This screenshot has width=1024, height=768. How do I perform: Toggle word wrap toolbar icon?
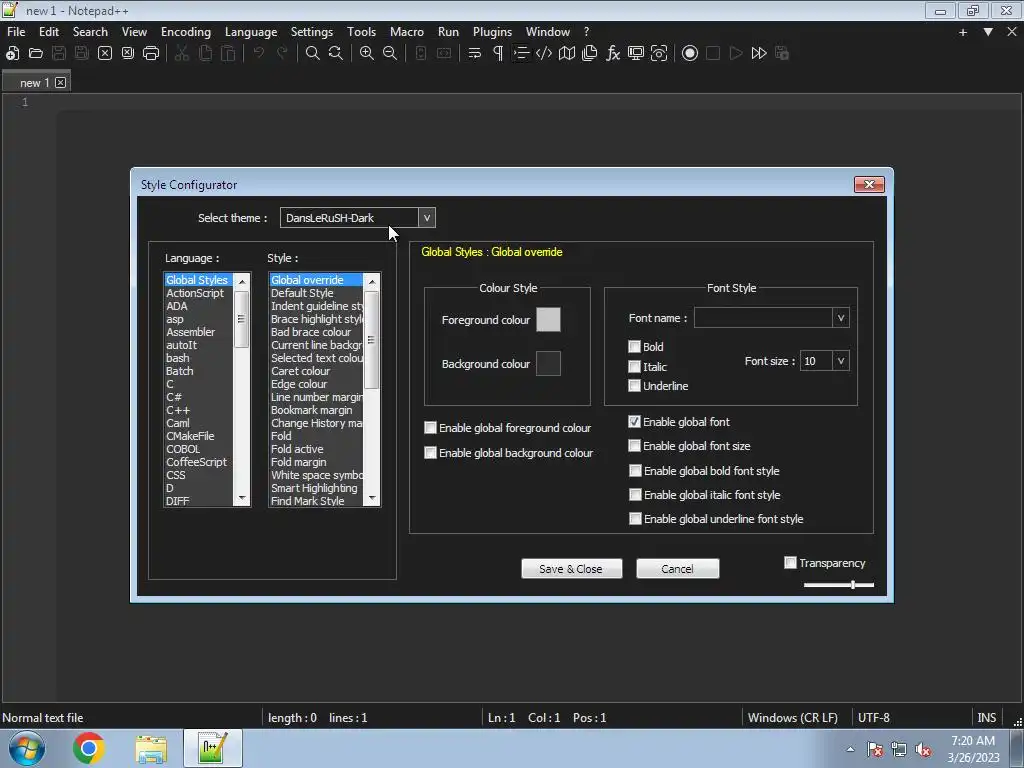(x=475, y=54)
